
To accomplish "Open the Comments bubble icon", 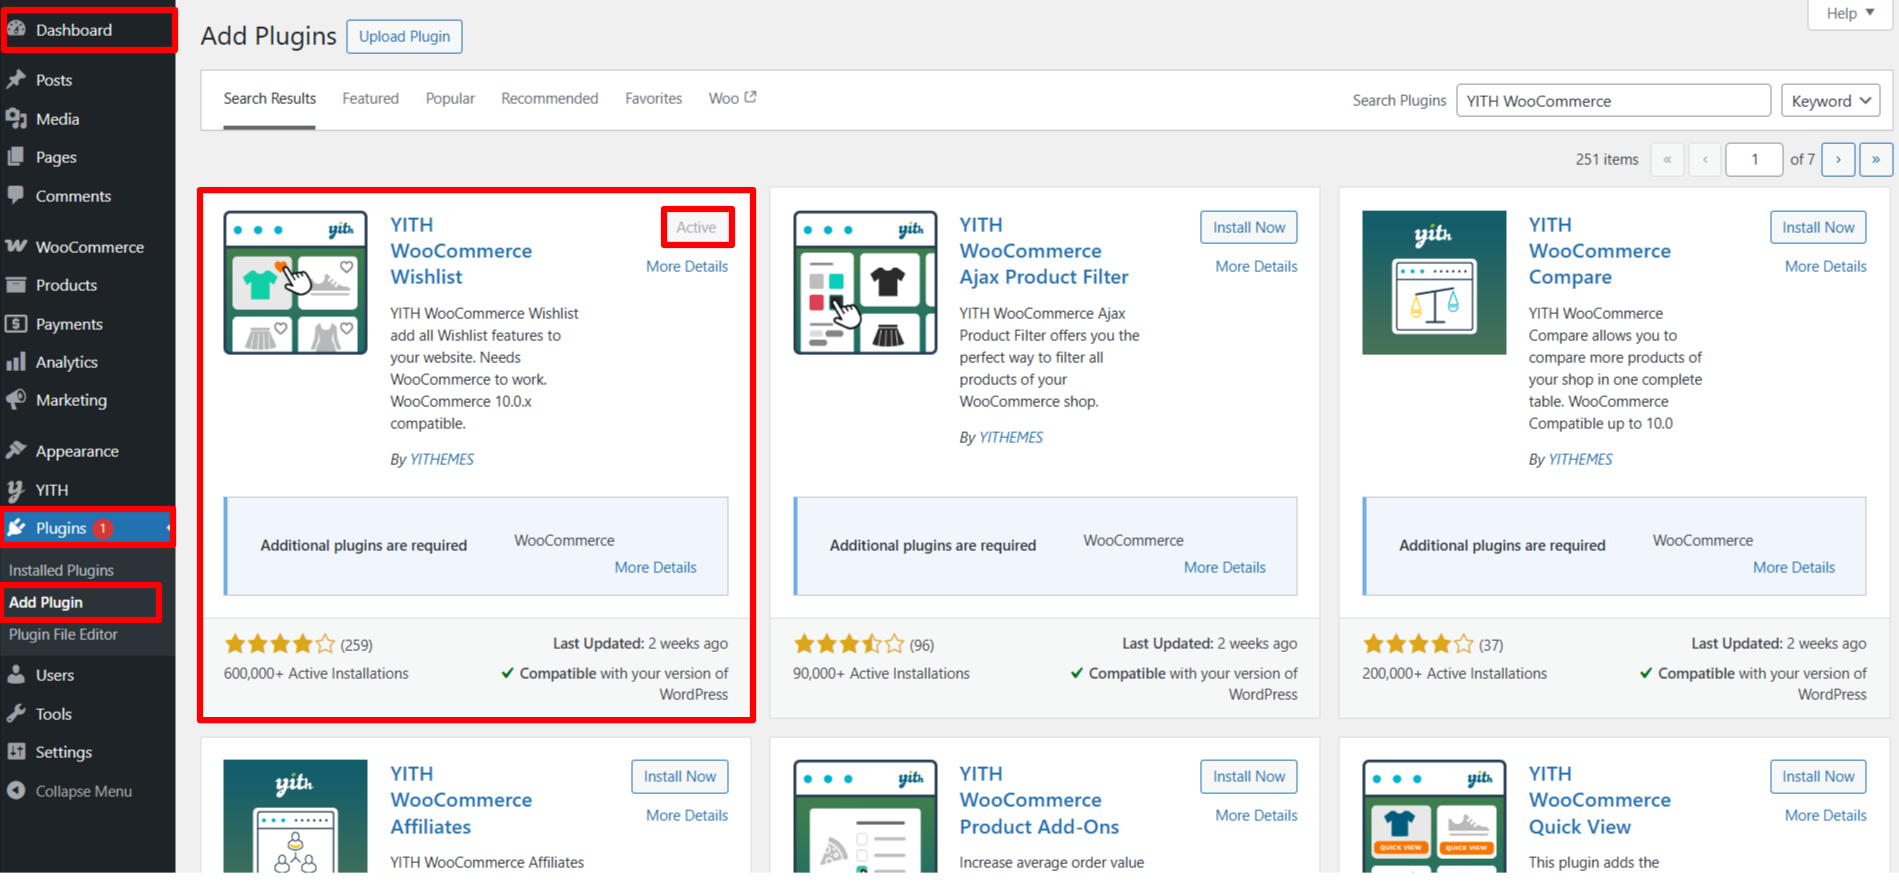I will tap(16, 195).
